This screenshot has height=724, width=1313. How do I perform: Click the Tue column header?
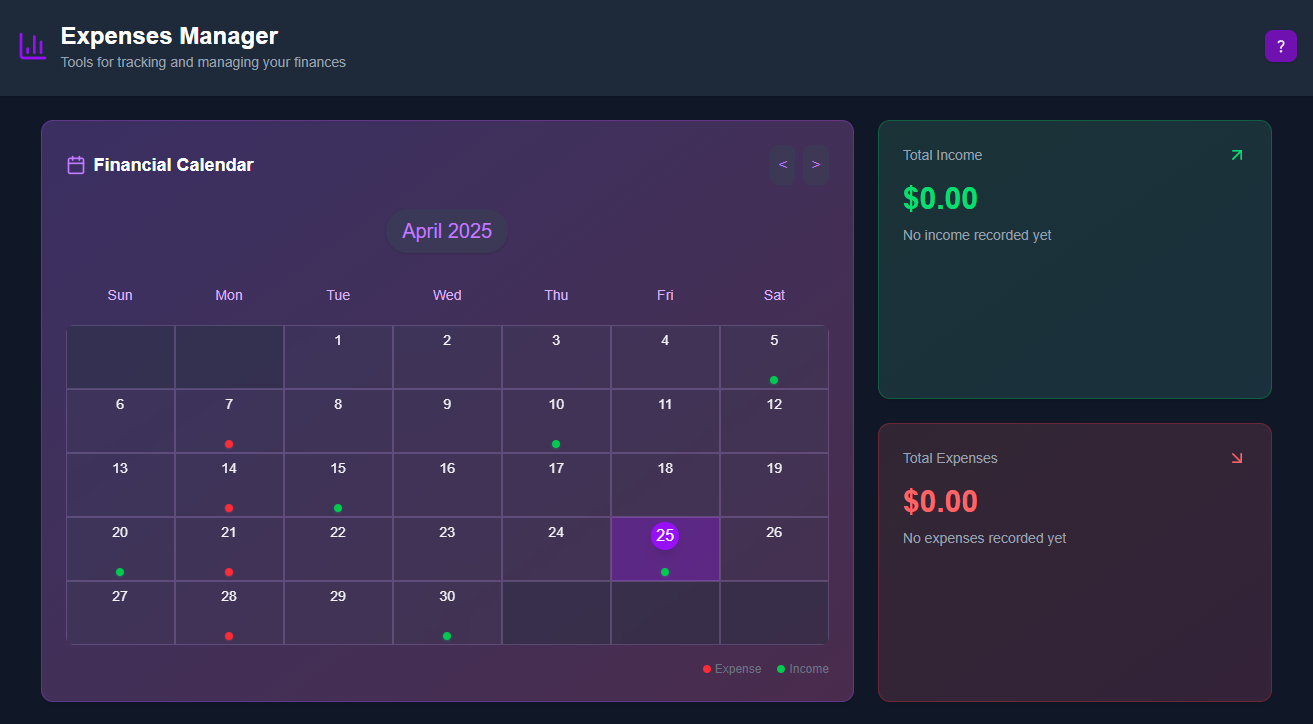coord(338,295)
